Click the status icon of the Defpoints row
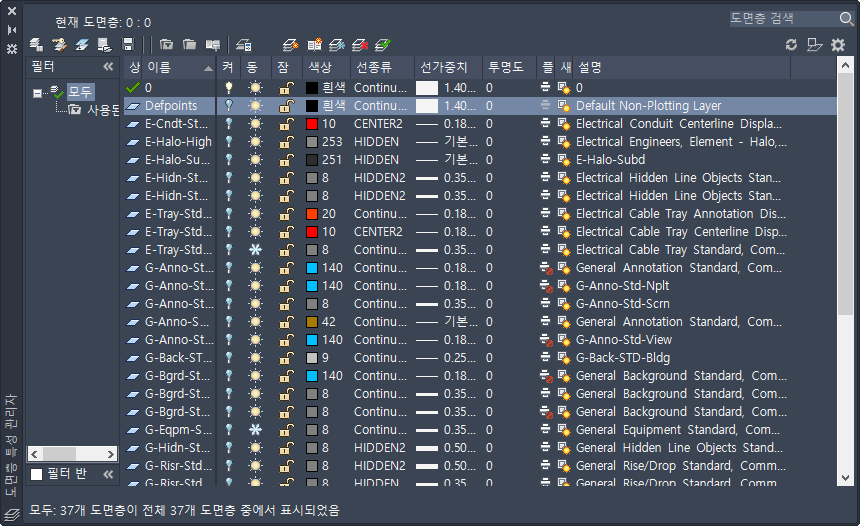The image size is (860, 526). click(133, 106)
